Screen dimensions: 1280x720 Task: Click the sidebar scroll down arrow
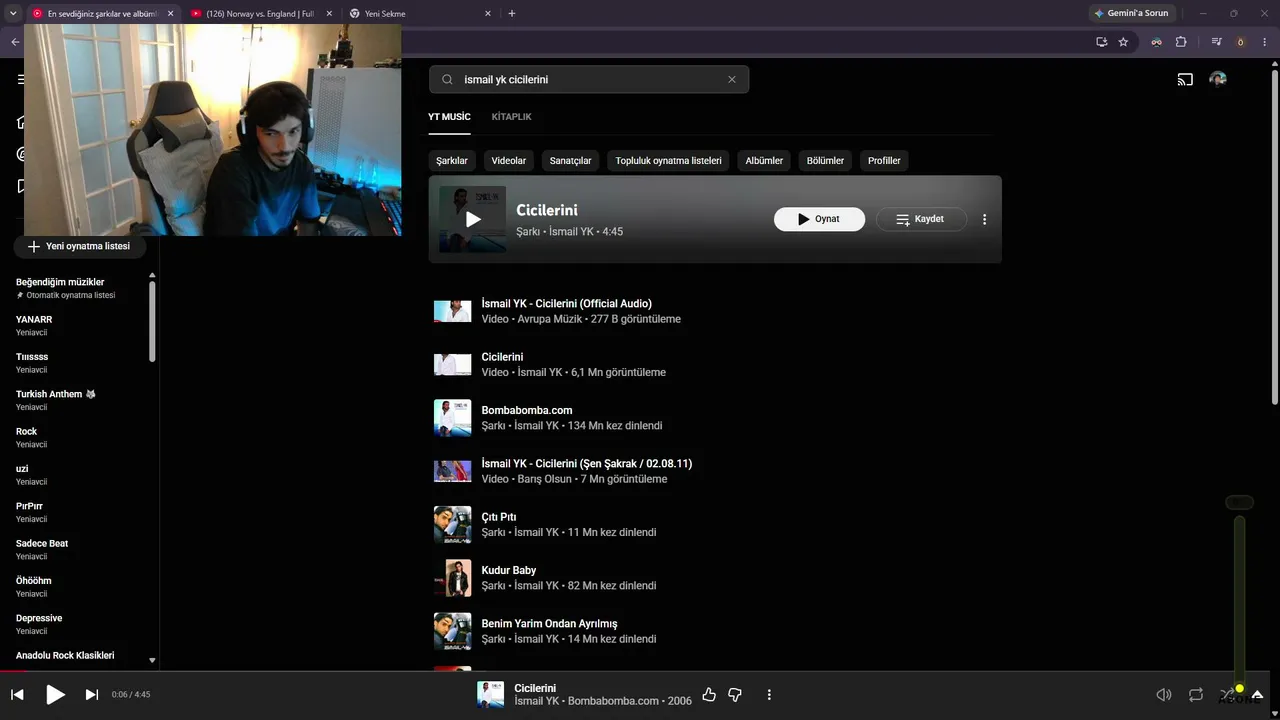[x=152, y=661]
